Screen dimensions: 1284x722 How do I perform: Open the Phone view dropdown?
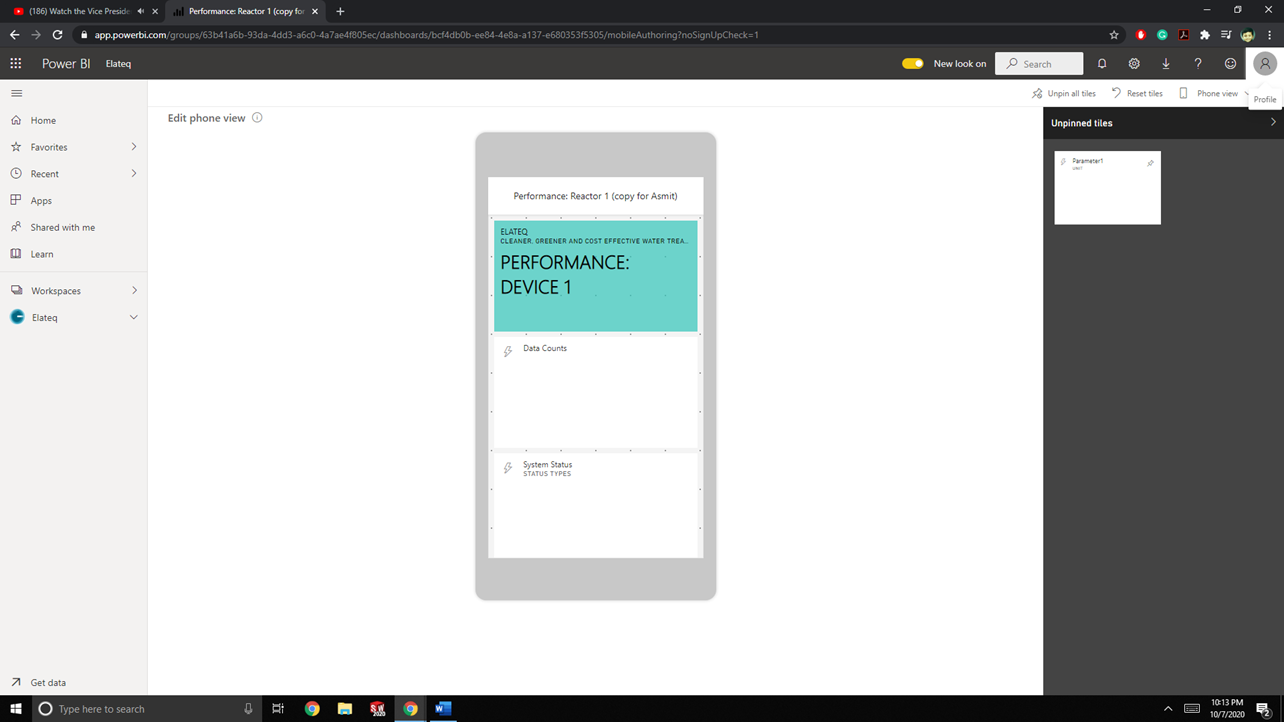(x=1214, y=93)
